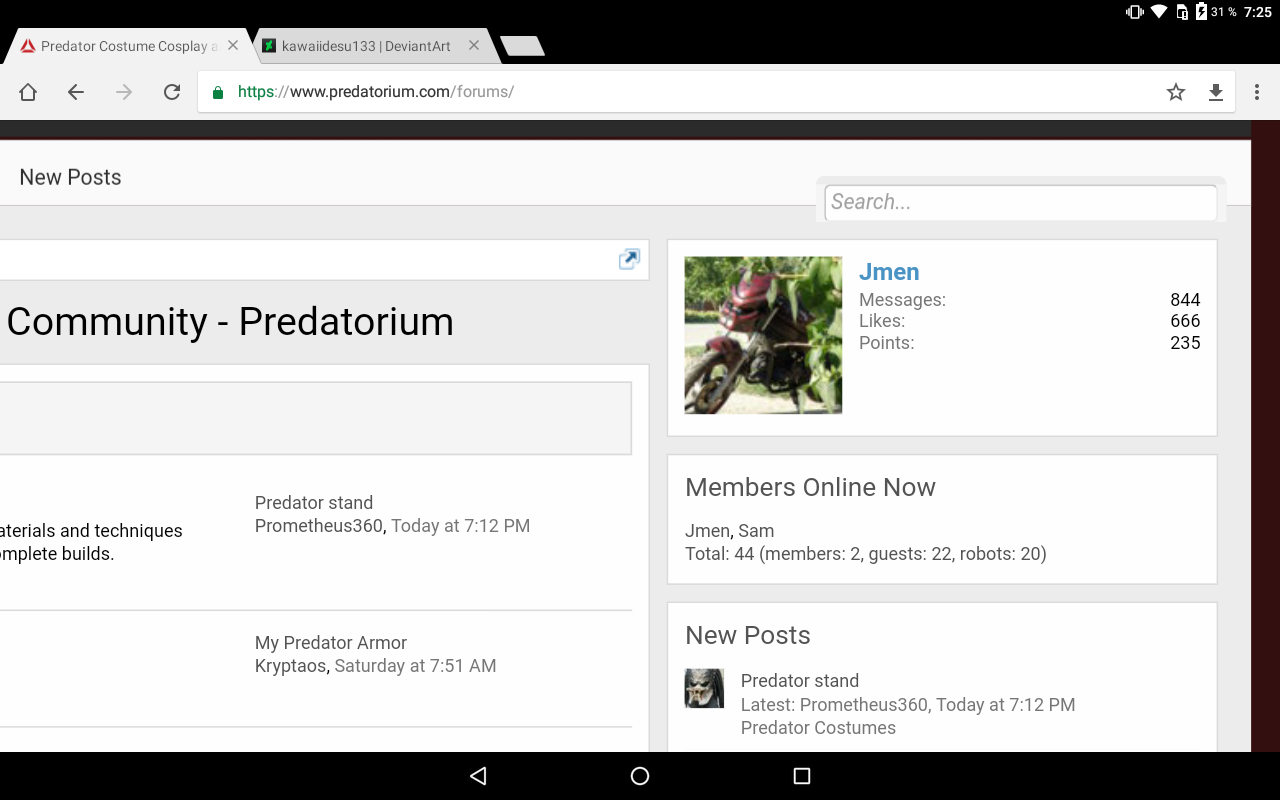Image resolution: width=1280 pixels, height=800 pixels.
Task: Open the Messages count 844
Action: [1185, 300]
